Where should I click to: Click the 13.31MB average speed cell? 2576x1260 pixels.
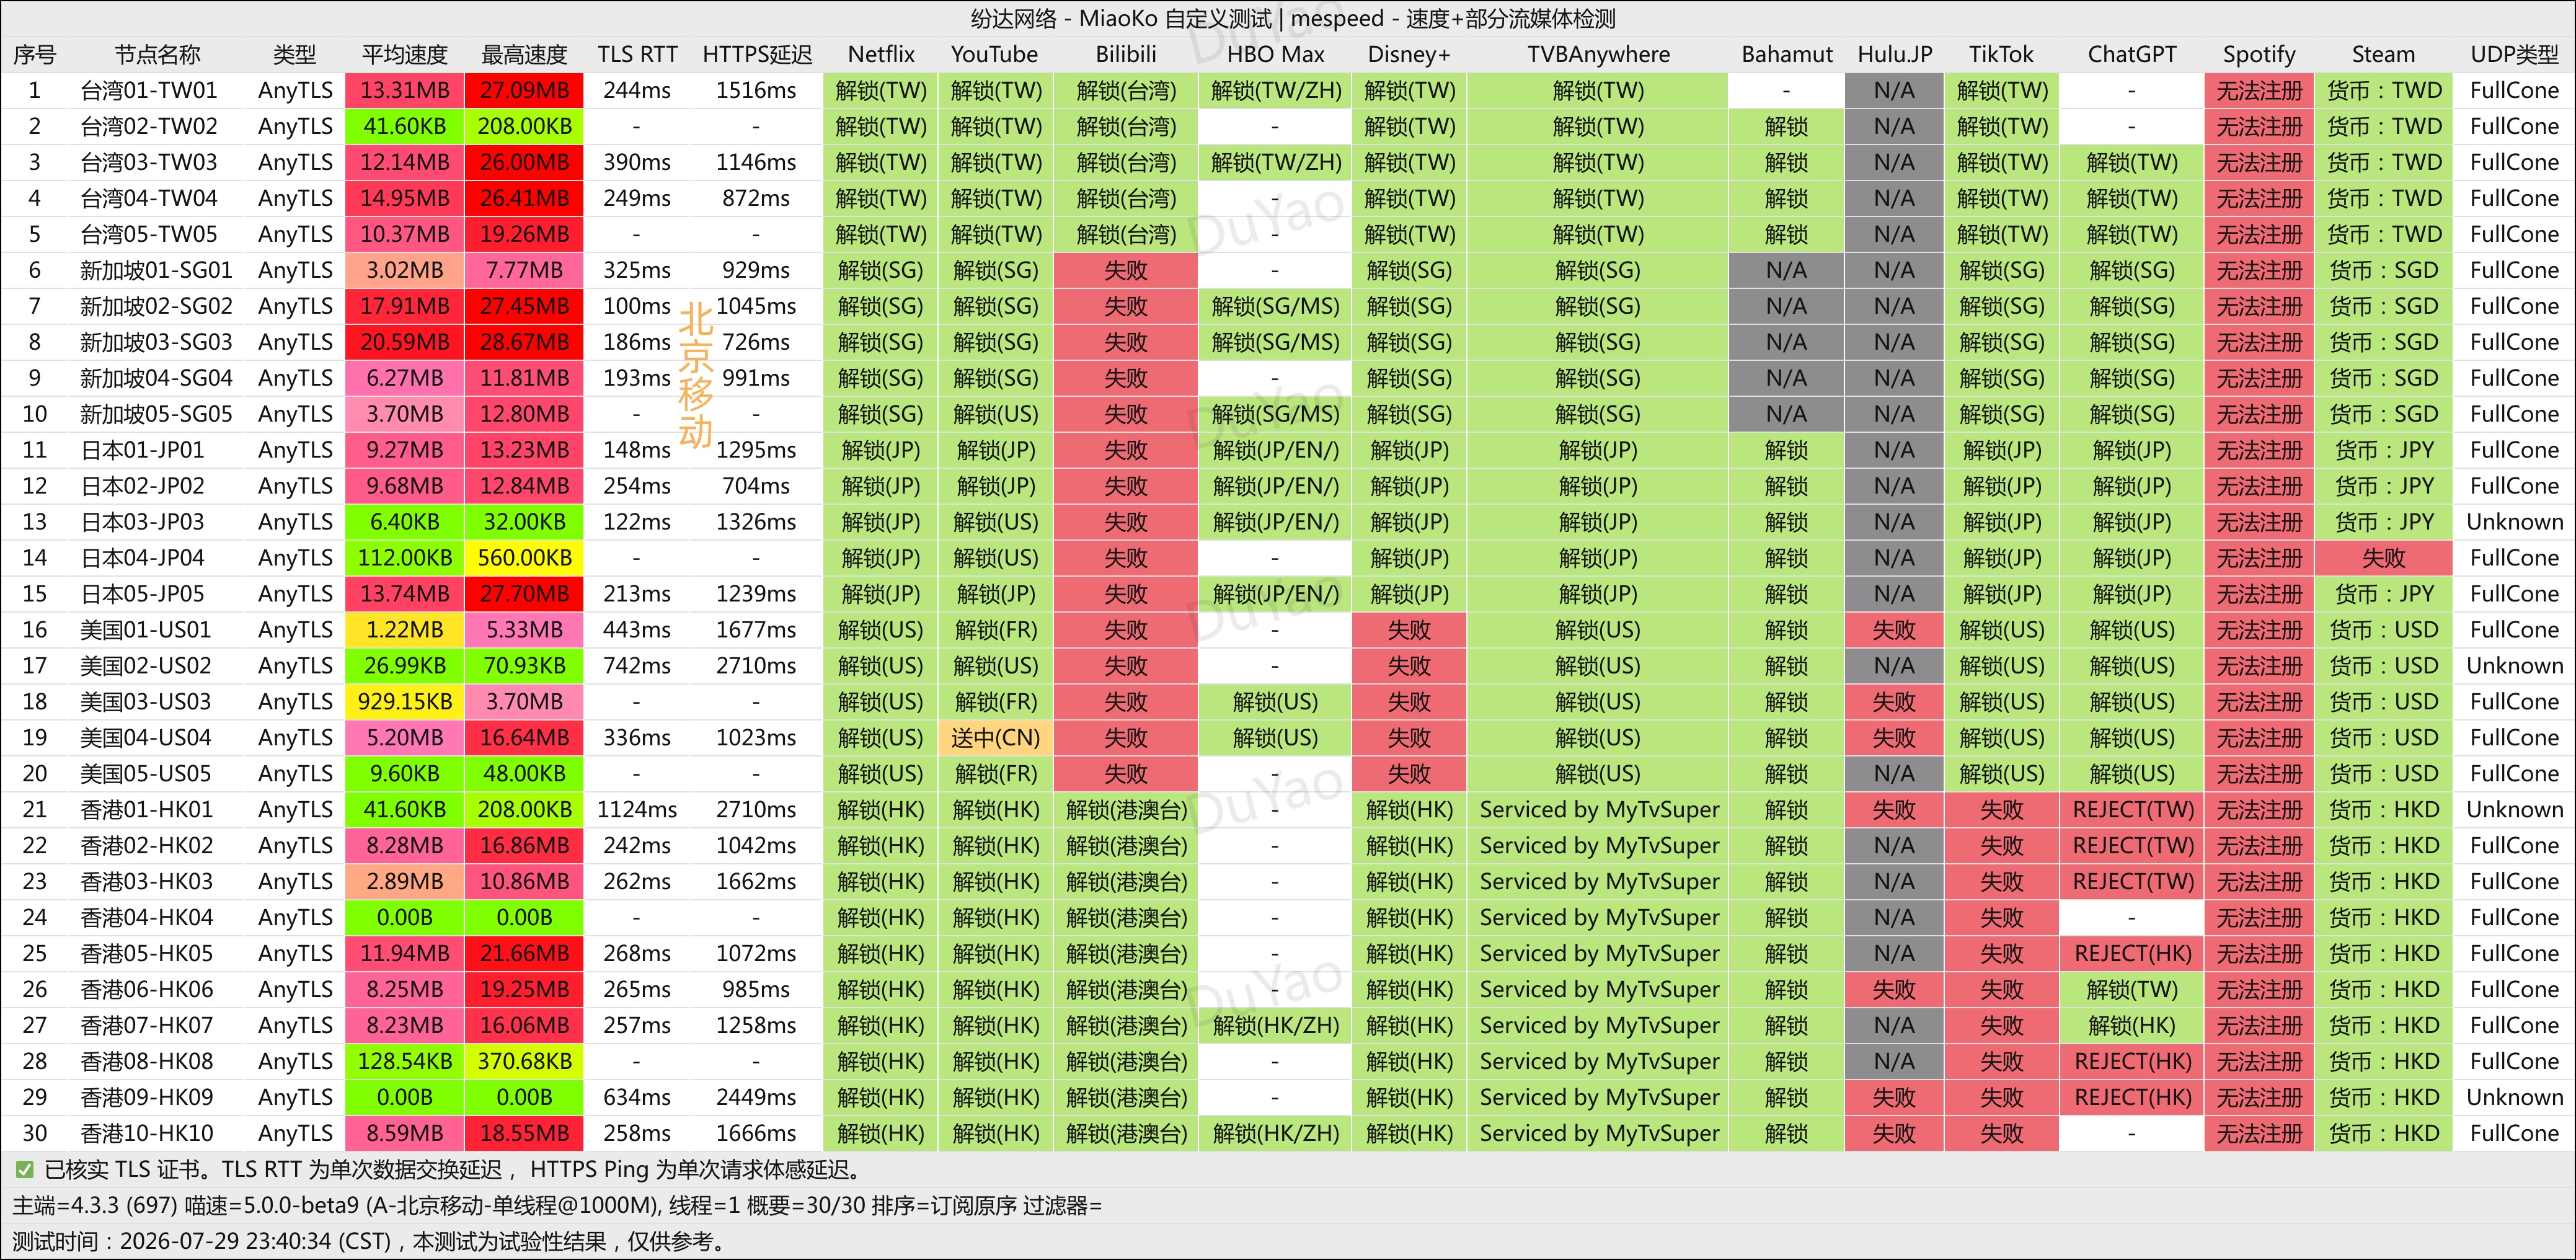pos(405,90)
